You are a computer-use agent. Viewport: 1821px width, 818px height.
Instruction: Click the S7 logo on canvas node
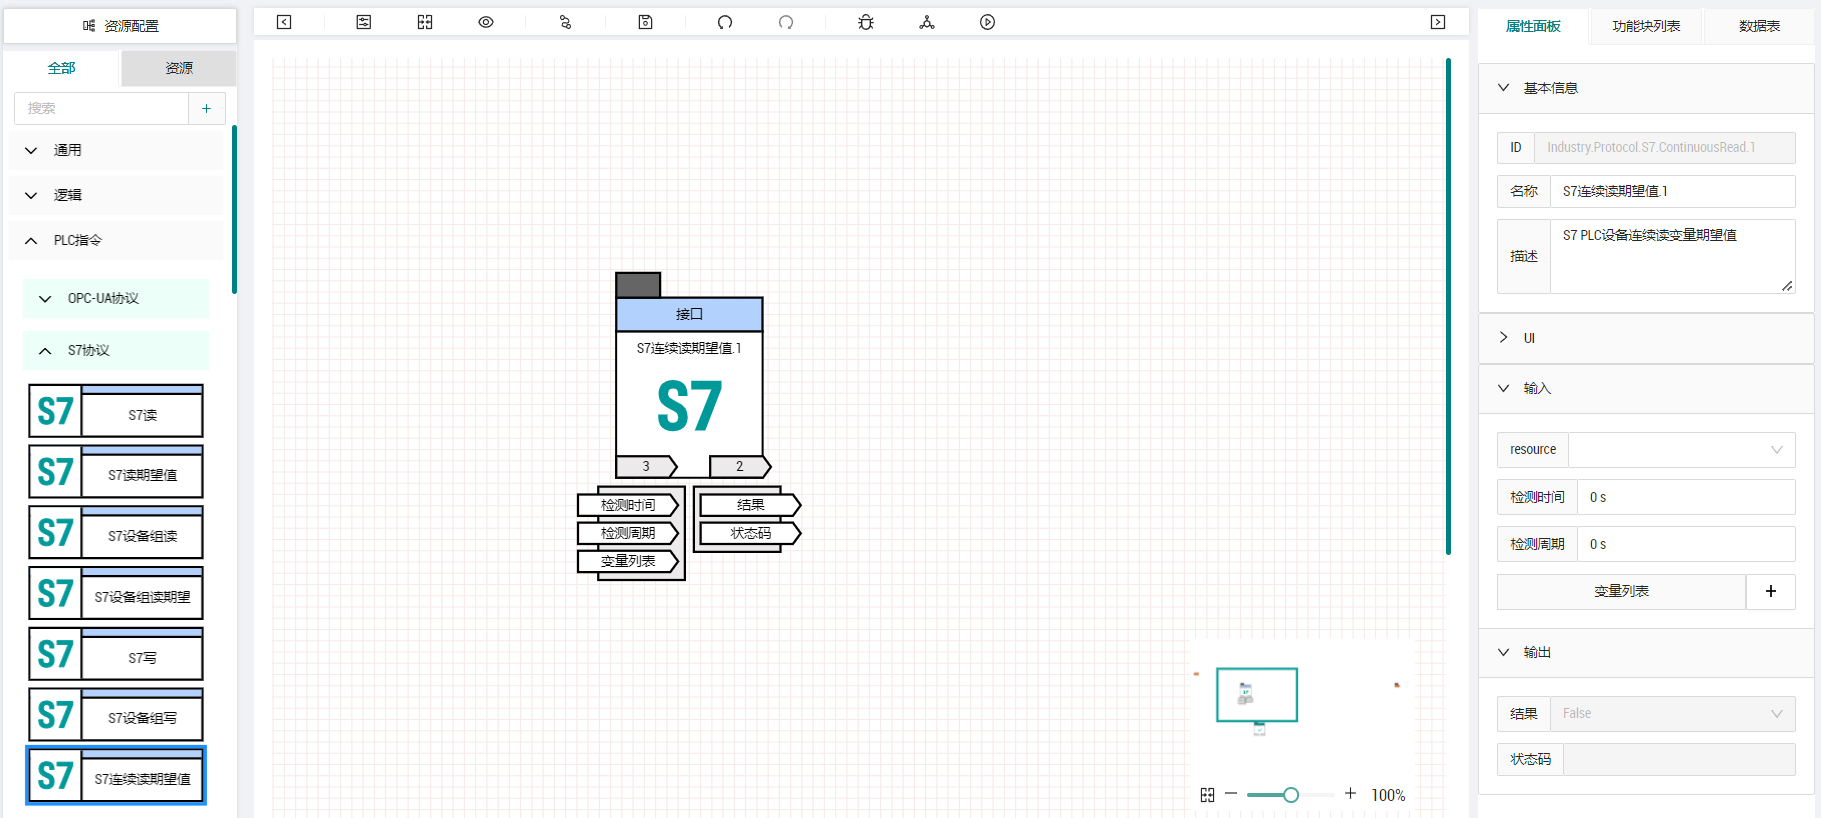[689, 407]
